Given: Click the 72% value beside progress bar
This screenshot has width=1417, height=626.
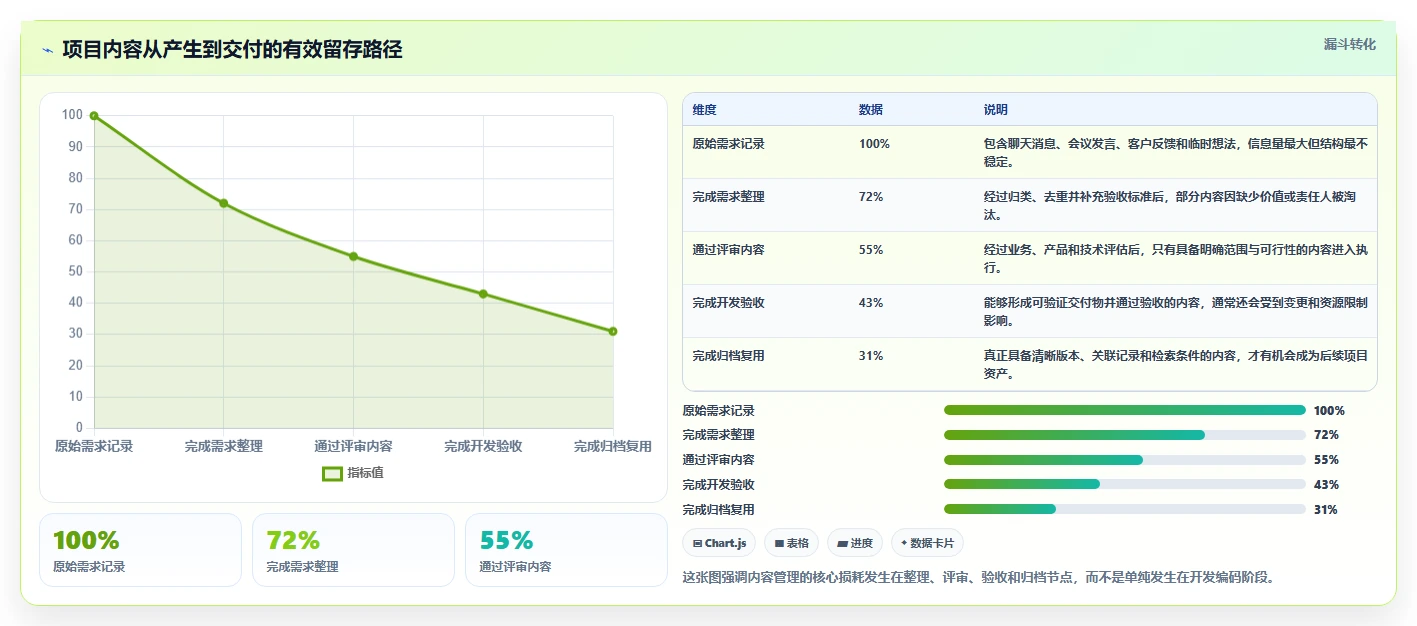Looking at the screenshot, I should (x=1326, y=435).
